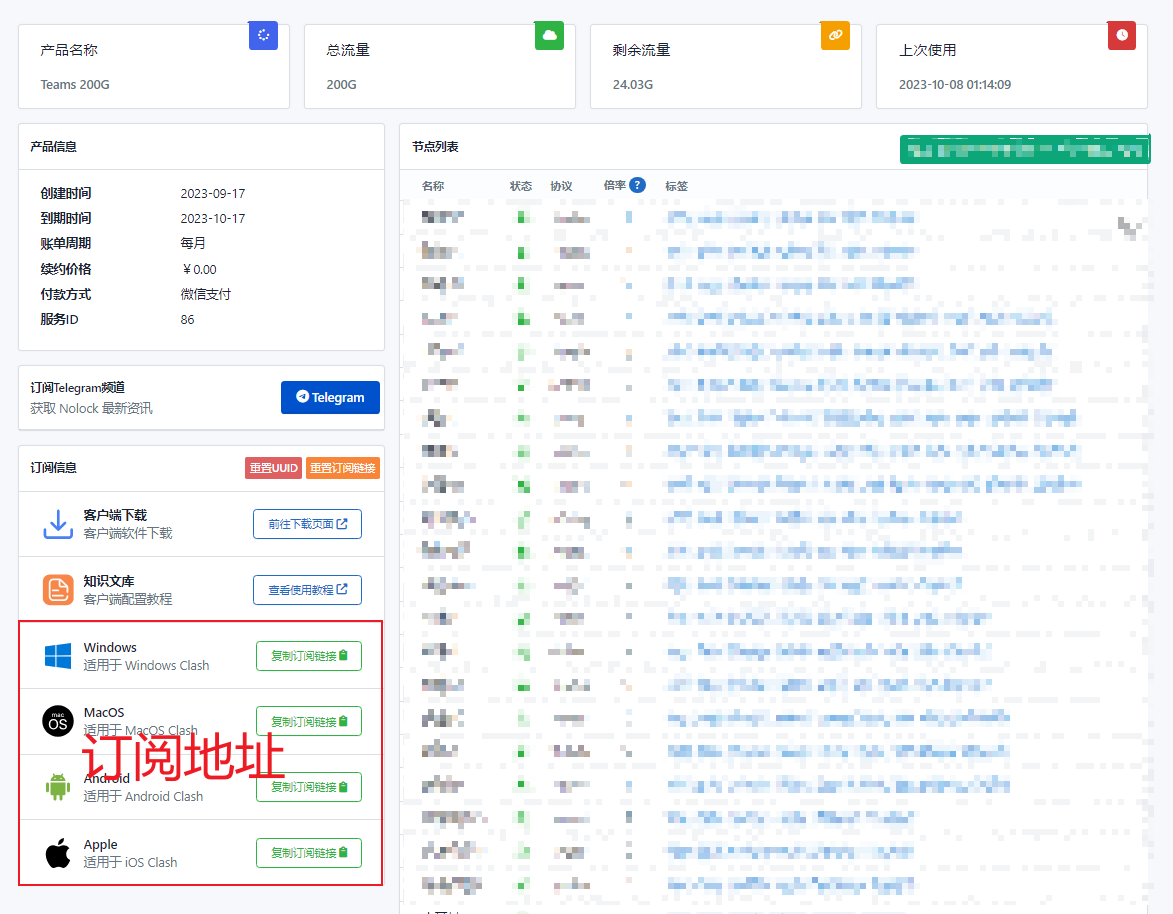Click the orange document icon for 知识文库
Viewport: 1173px width, 914px height.
(x=58, y=590)
